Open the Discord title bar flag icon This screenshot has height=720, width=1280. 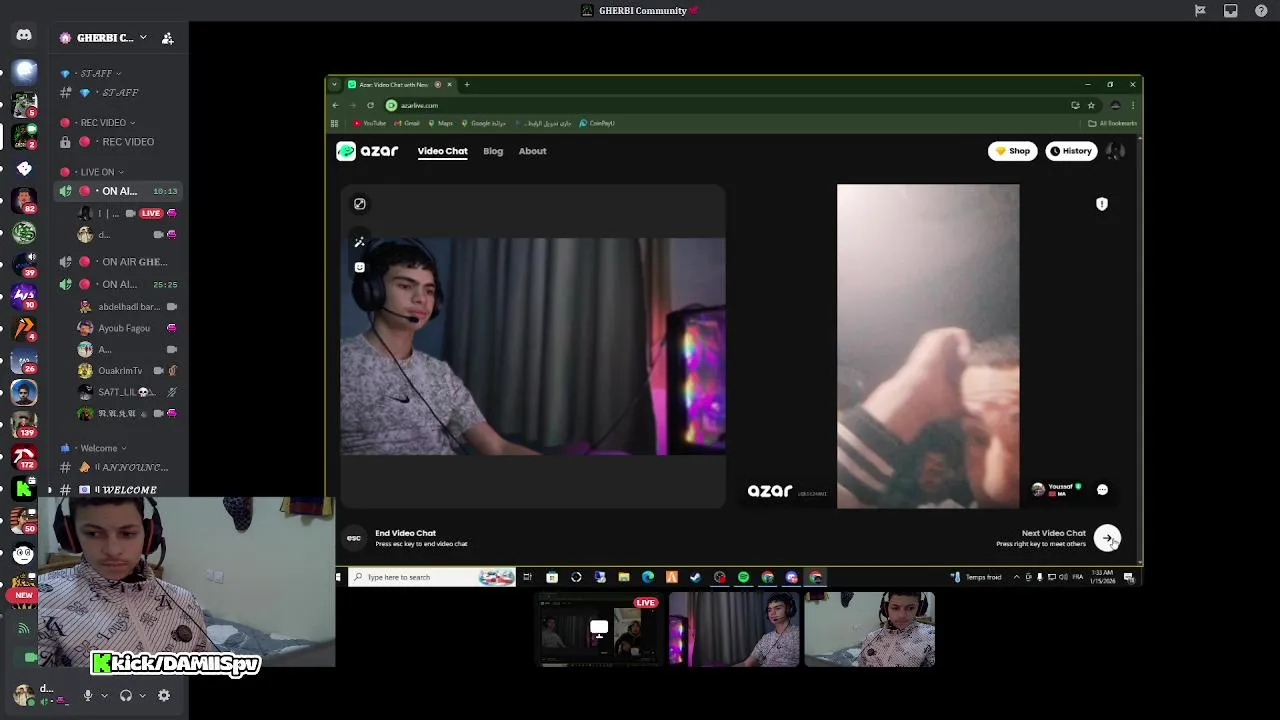tap(1200, 11)
